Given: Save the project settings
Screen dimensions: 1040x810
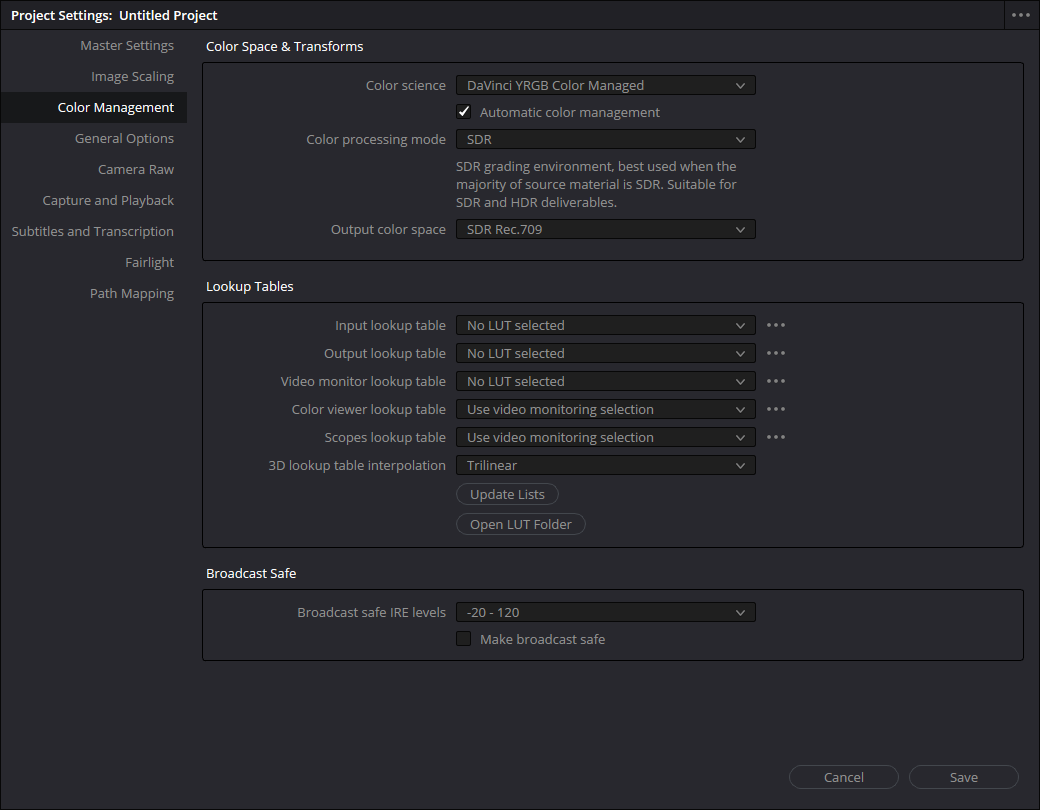Looking at the screenshot, I should [x=963, y=777].
